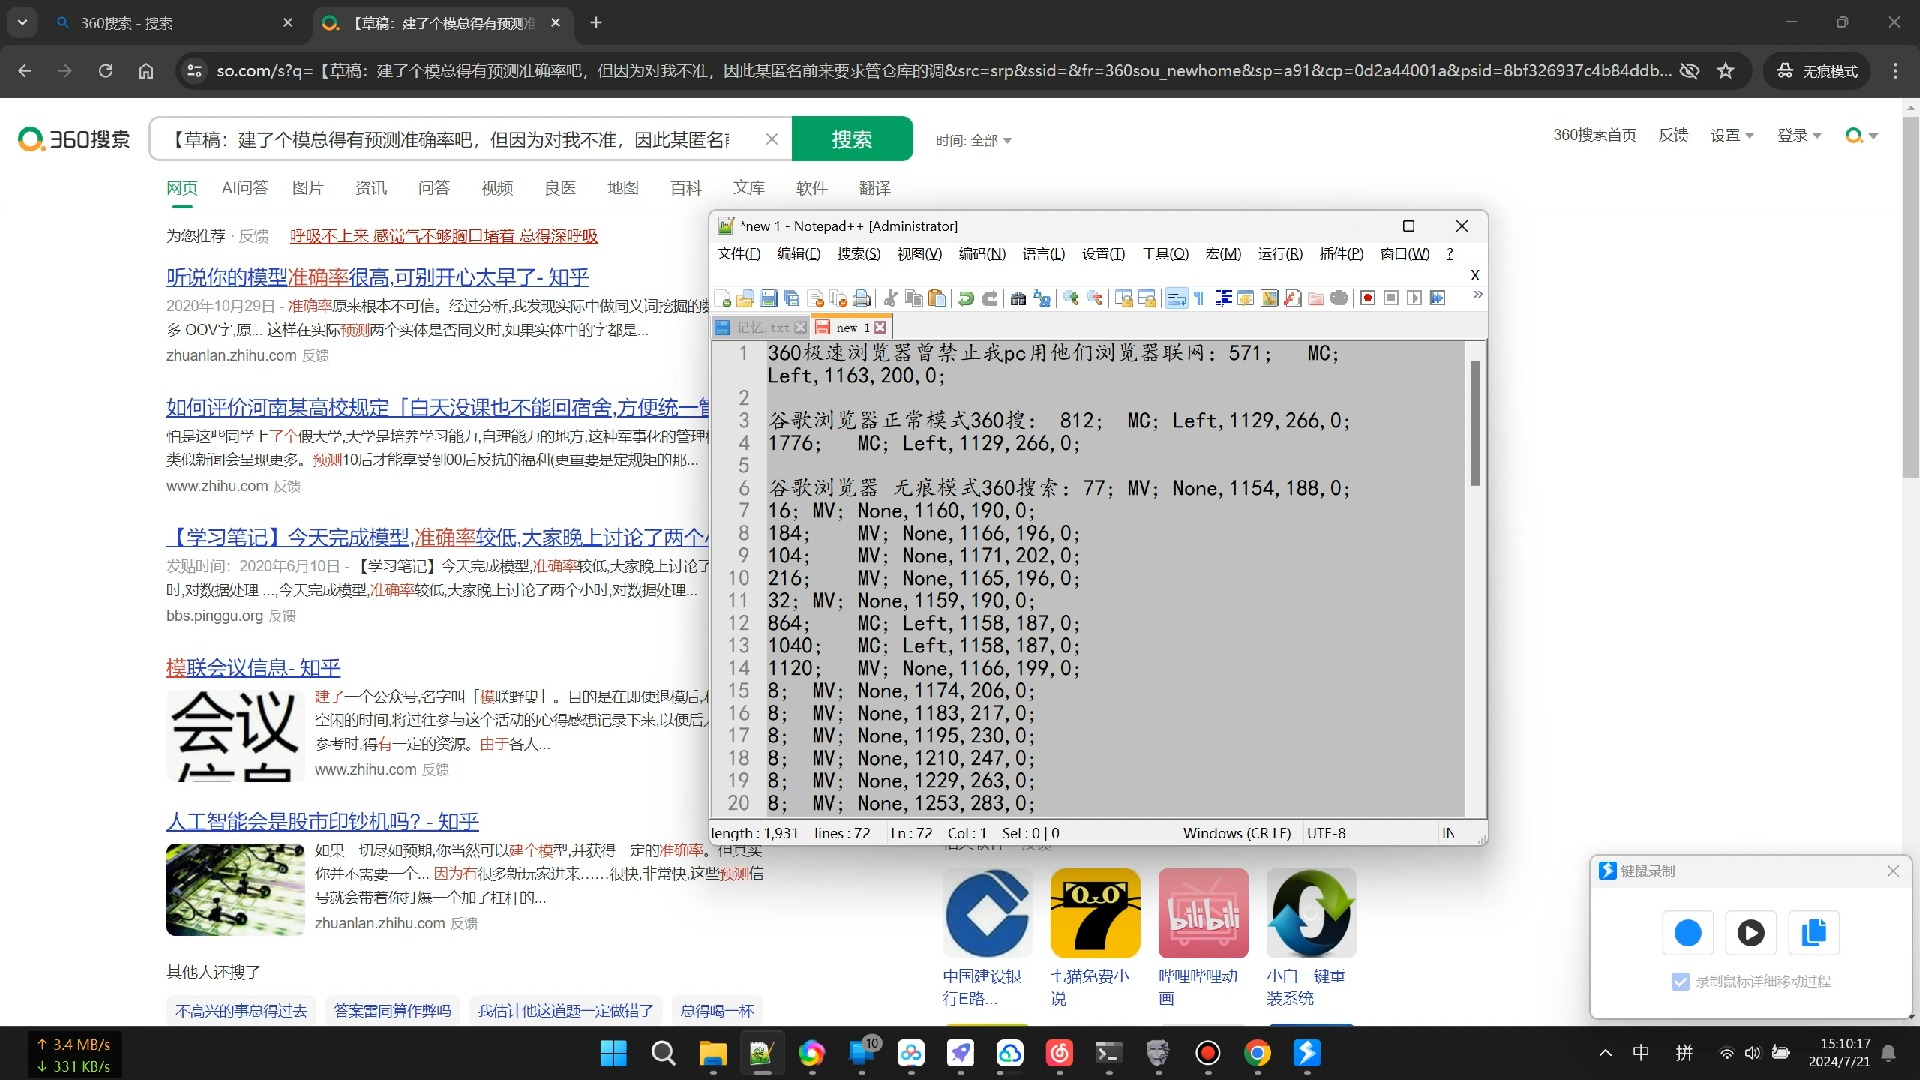Click 搜索(S) menu in Notepad++

(x=857, y=253)
